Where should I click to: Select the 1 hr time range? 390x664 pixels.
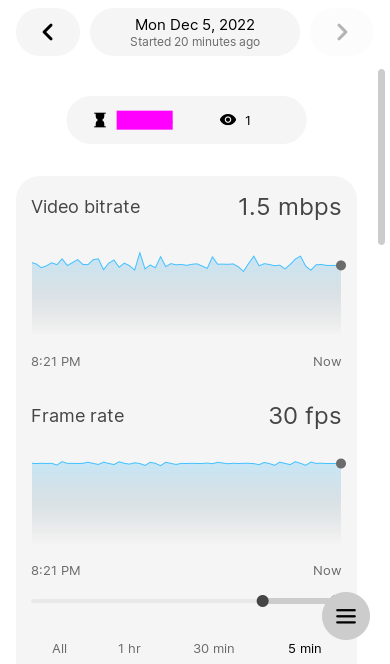[129, 648]
